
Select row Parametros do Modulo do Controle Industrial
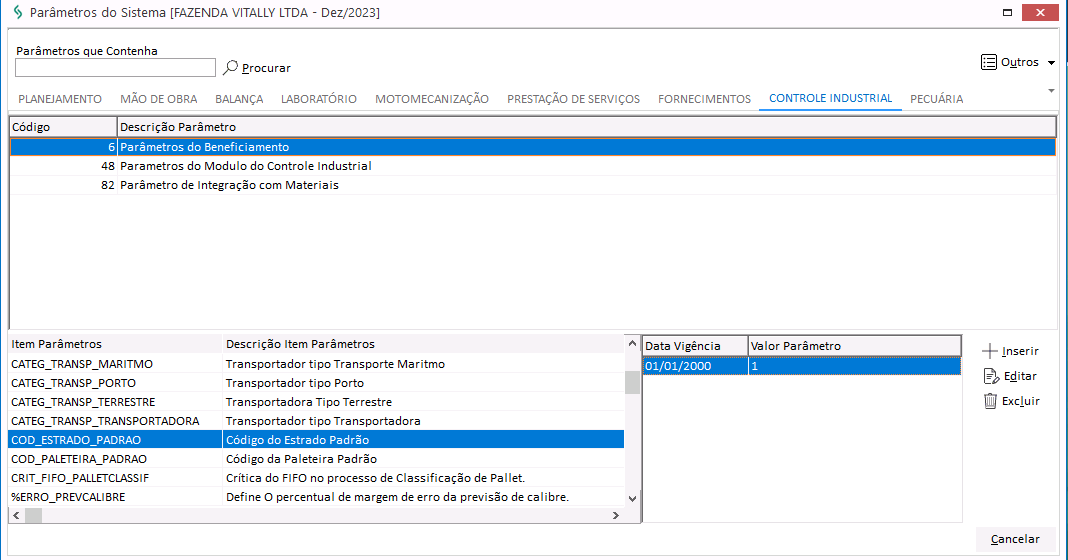coord(533,166)
